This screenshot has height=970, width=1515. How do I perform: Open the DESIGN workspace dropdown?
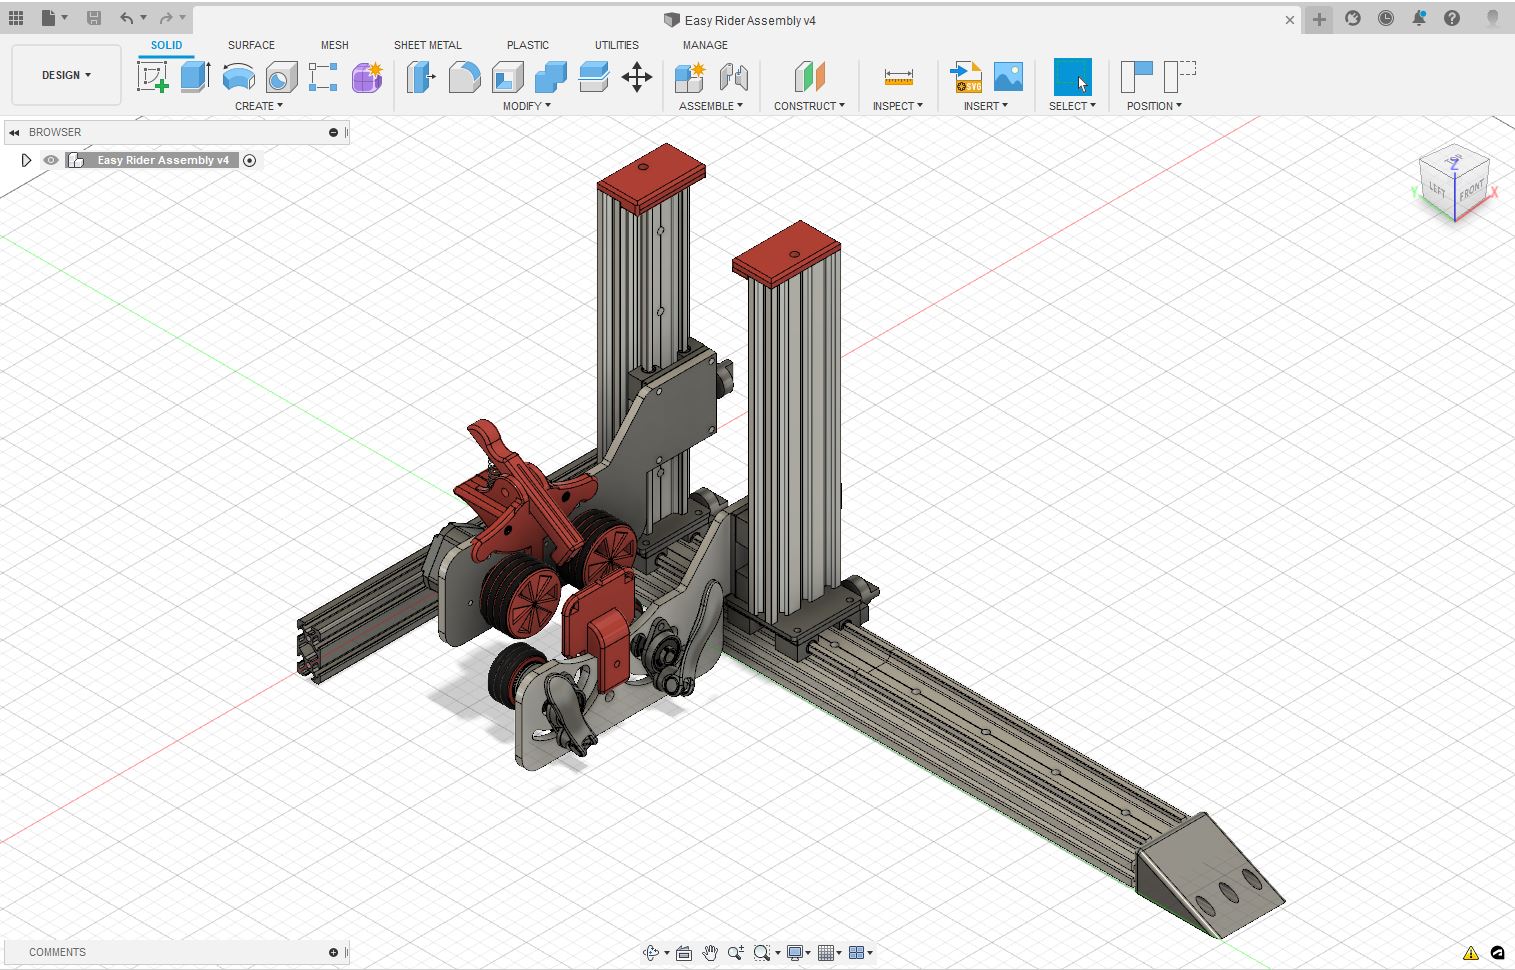(66, 75)
